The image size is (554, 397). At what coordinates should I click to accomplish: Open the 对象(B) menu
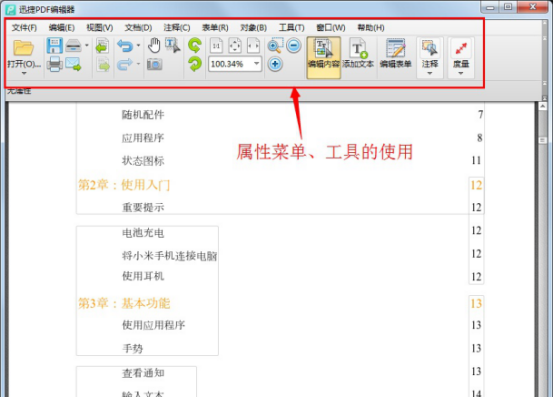tap(253, 28)
